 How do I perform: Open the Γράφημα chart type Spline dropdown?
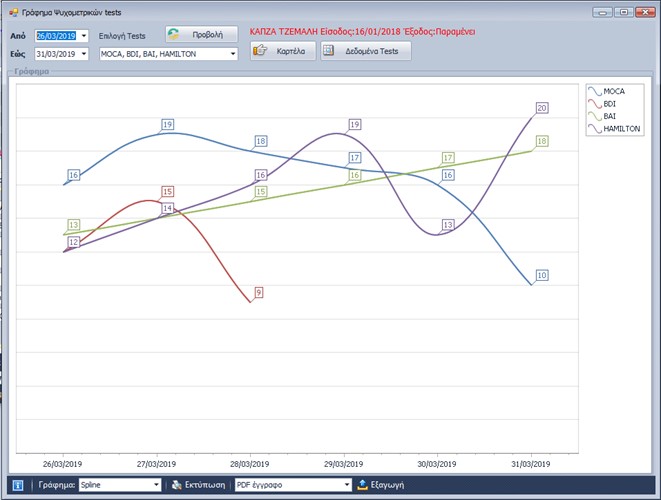click(x=156, y=485)
